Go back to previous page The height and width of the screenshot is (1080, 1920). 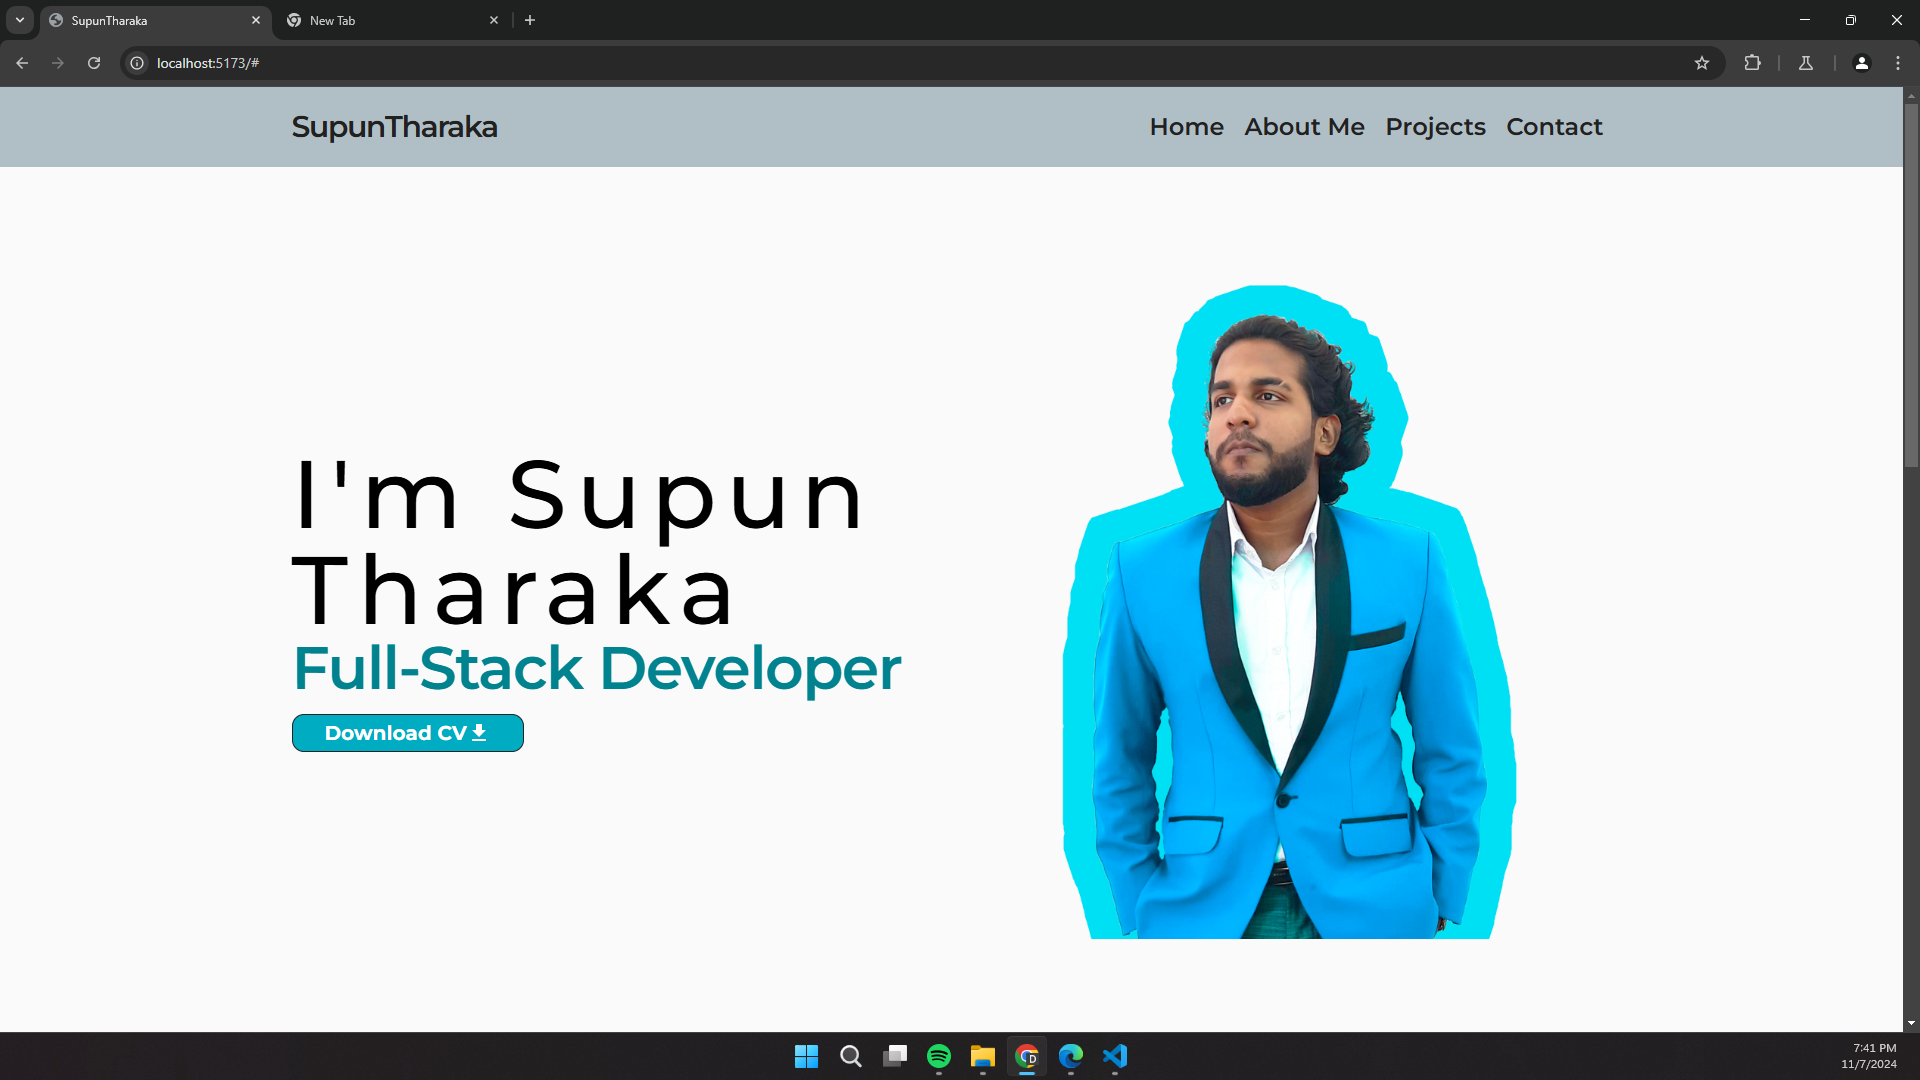point(22,63)
